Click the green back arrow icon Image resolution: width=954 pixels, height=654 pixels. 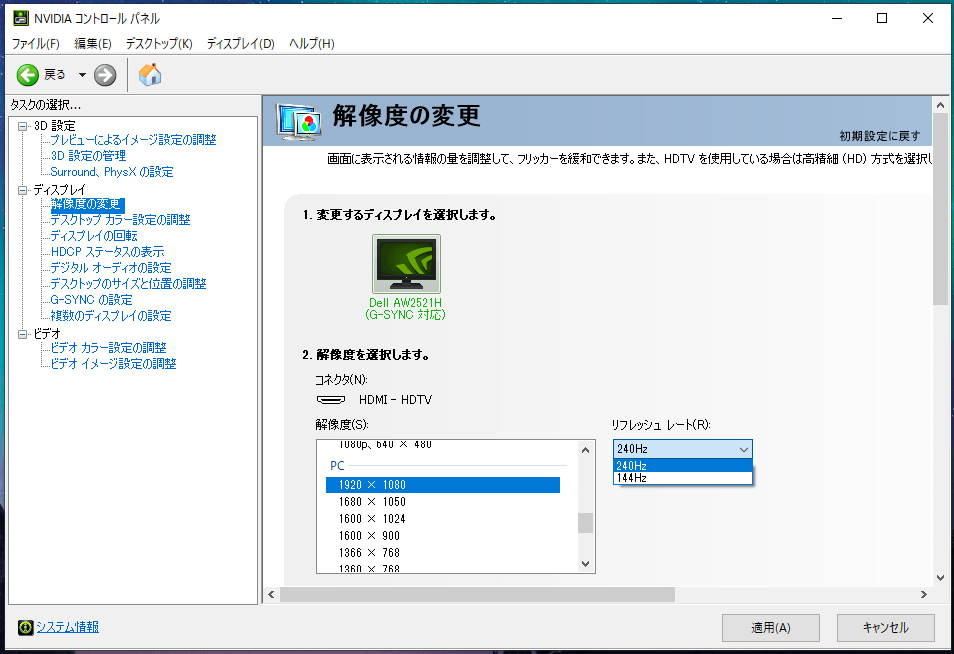pos(27,75)
